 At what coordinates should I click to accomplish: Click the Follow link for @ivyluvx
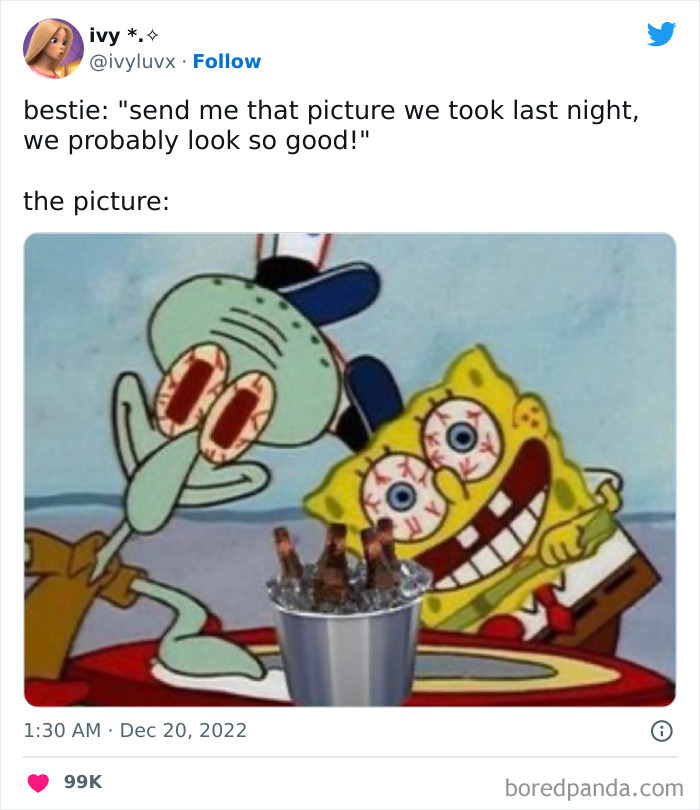(228, 60)
